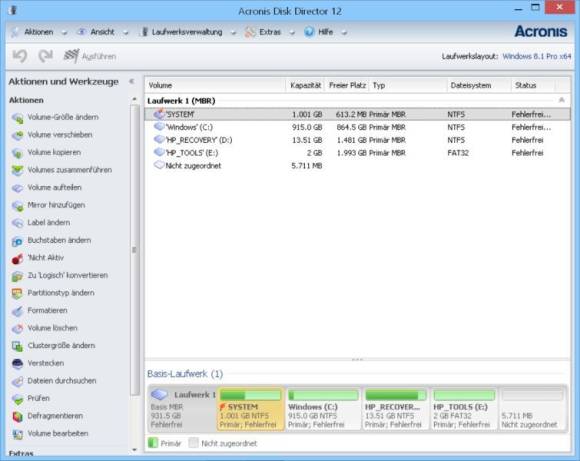Click the Volume löschen icon
This screenshot has width=580, height=461.
17,329
